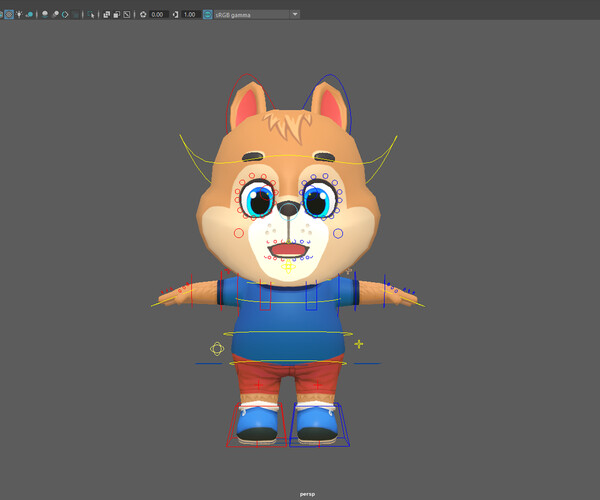Click the exposure value field showing 0.00
Viewport: 600px width, 500px height.
[x=158, y=15]
